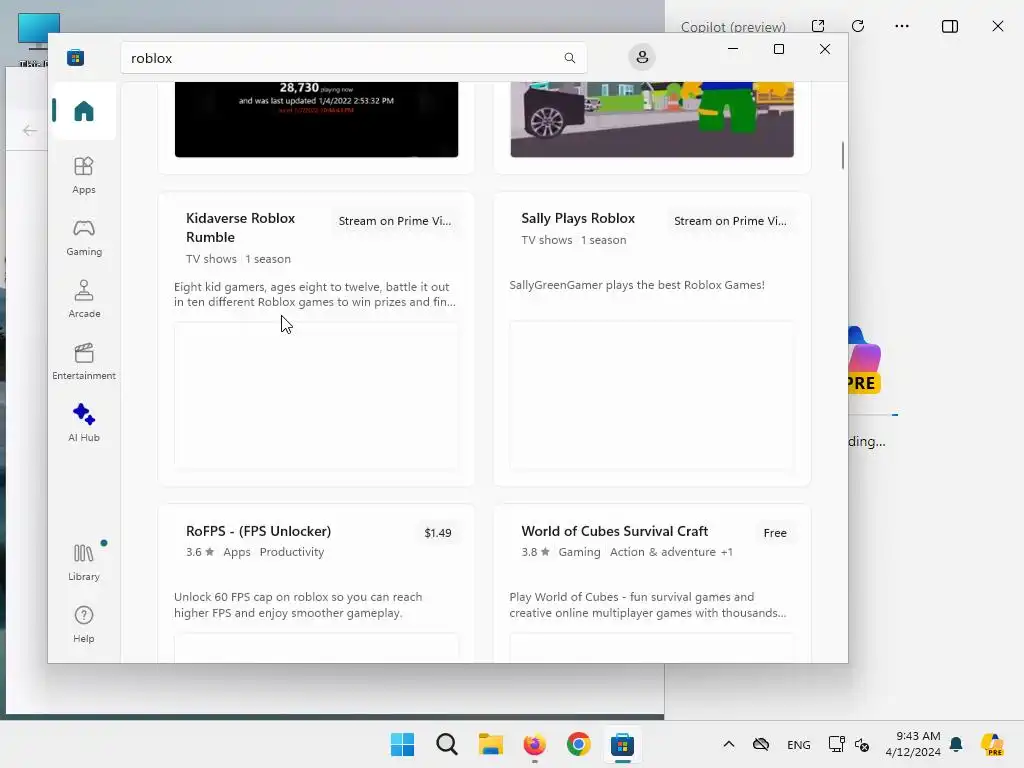Click Action & adventure category label
This screenshot has width=1024, height=768.
point(663,552)
